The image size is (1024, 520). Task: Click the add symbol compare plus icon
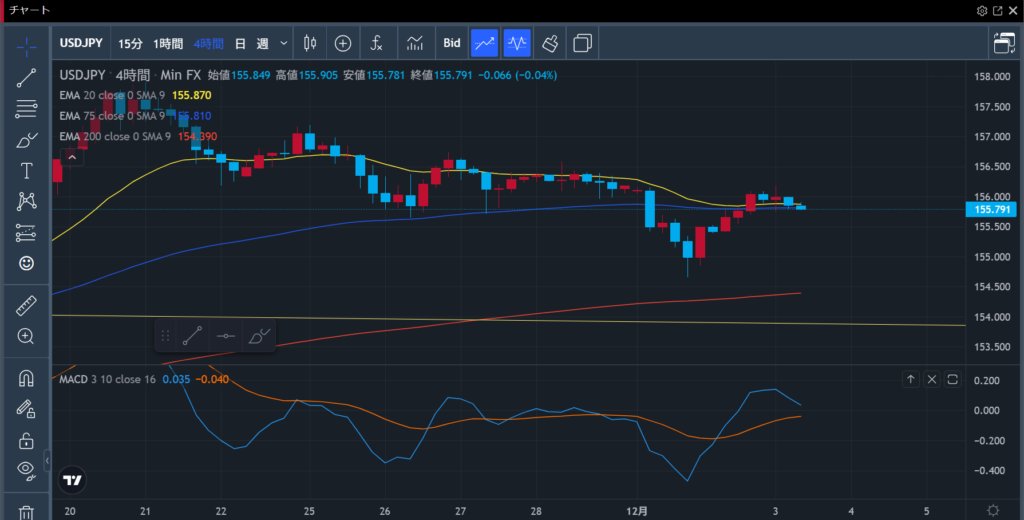pyautogui.click(x=343, y=43)
